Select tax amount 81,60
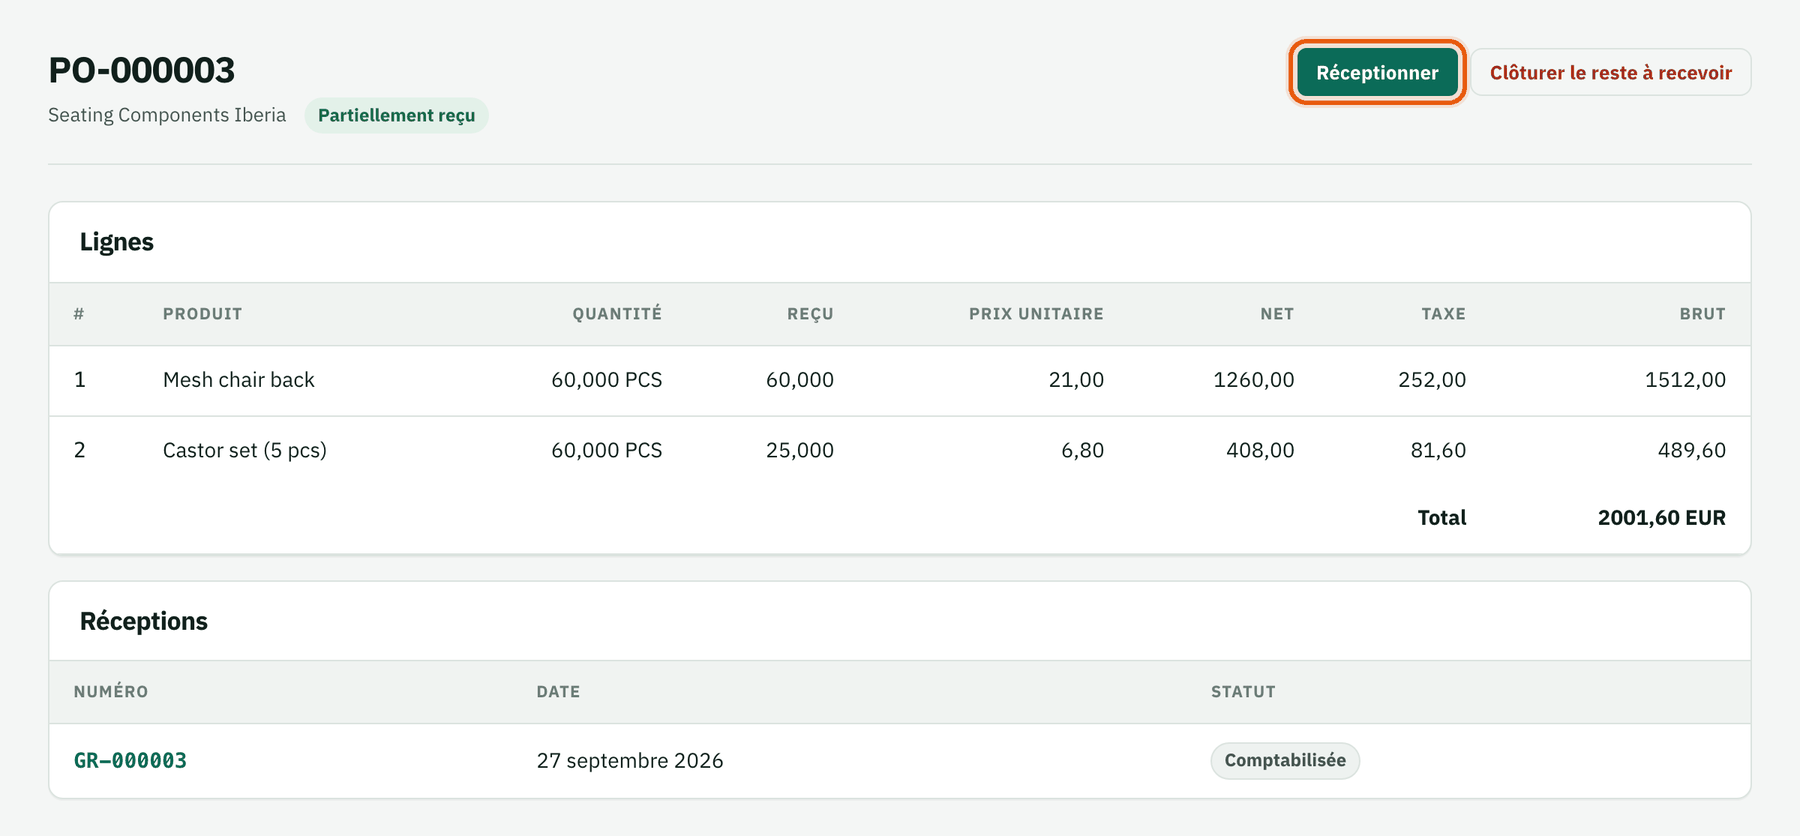Image resolution: width=1800 pixels, height=836 pixels. 1438,450
